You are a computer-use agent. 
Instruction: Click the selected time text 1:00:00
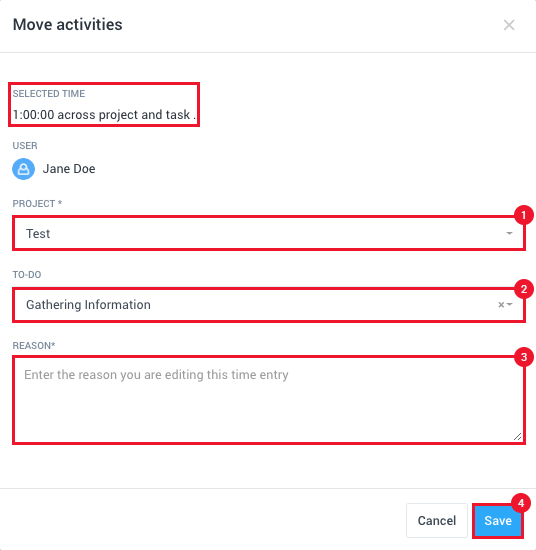[34, 115]
